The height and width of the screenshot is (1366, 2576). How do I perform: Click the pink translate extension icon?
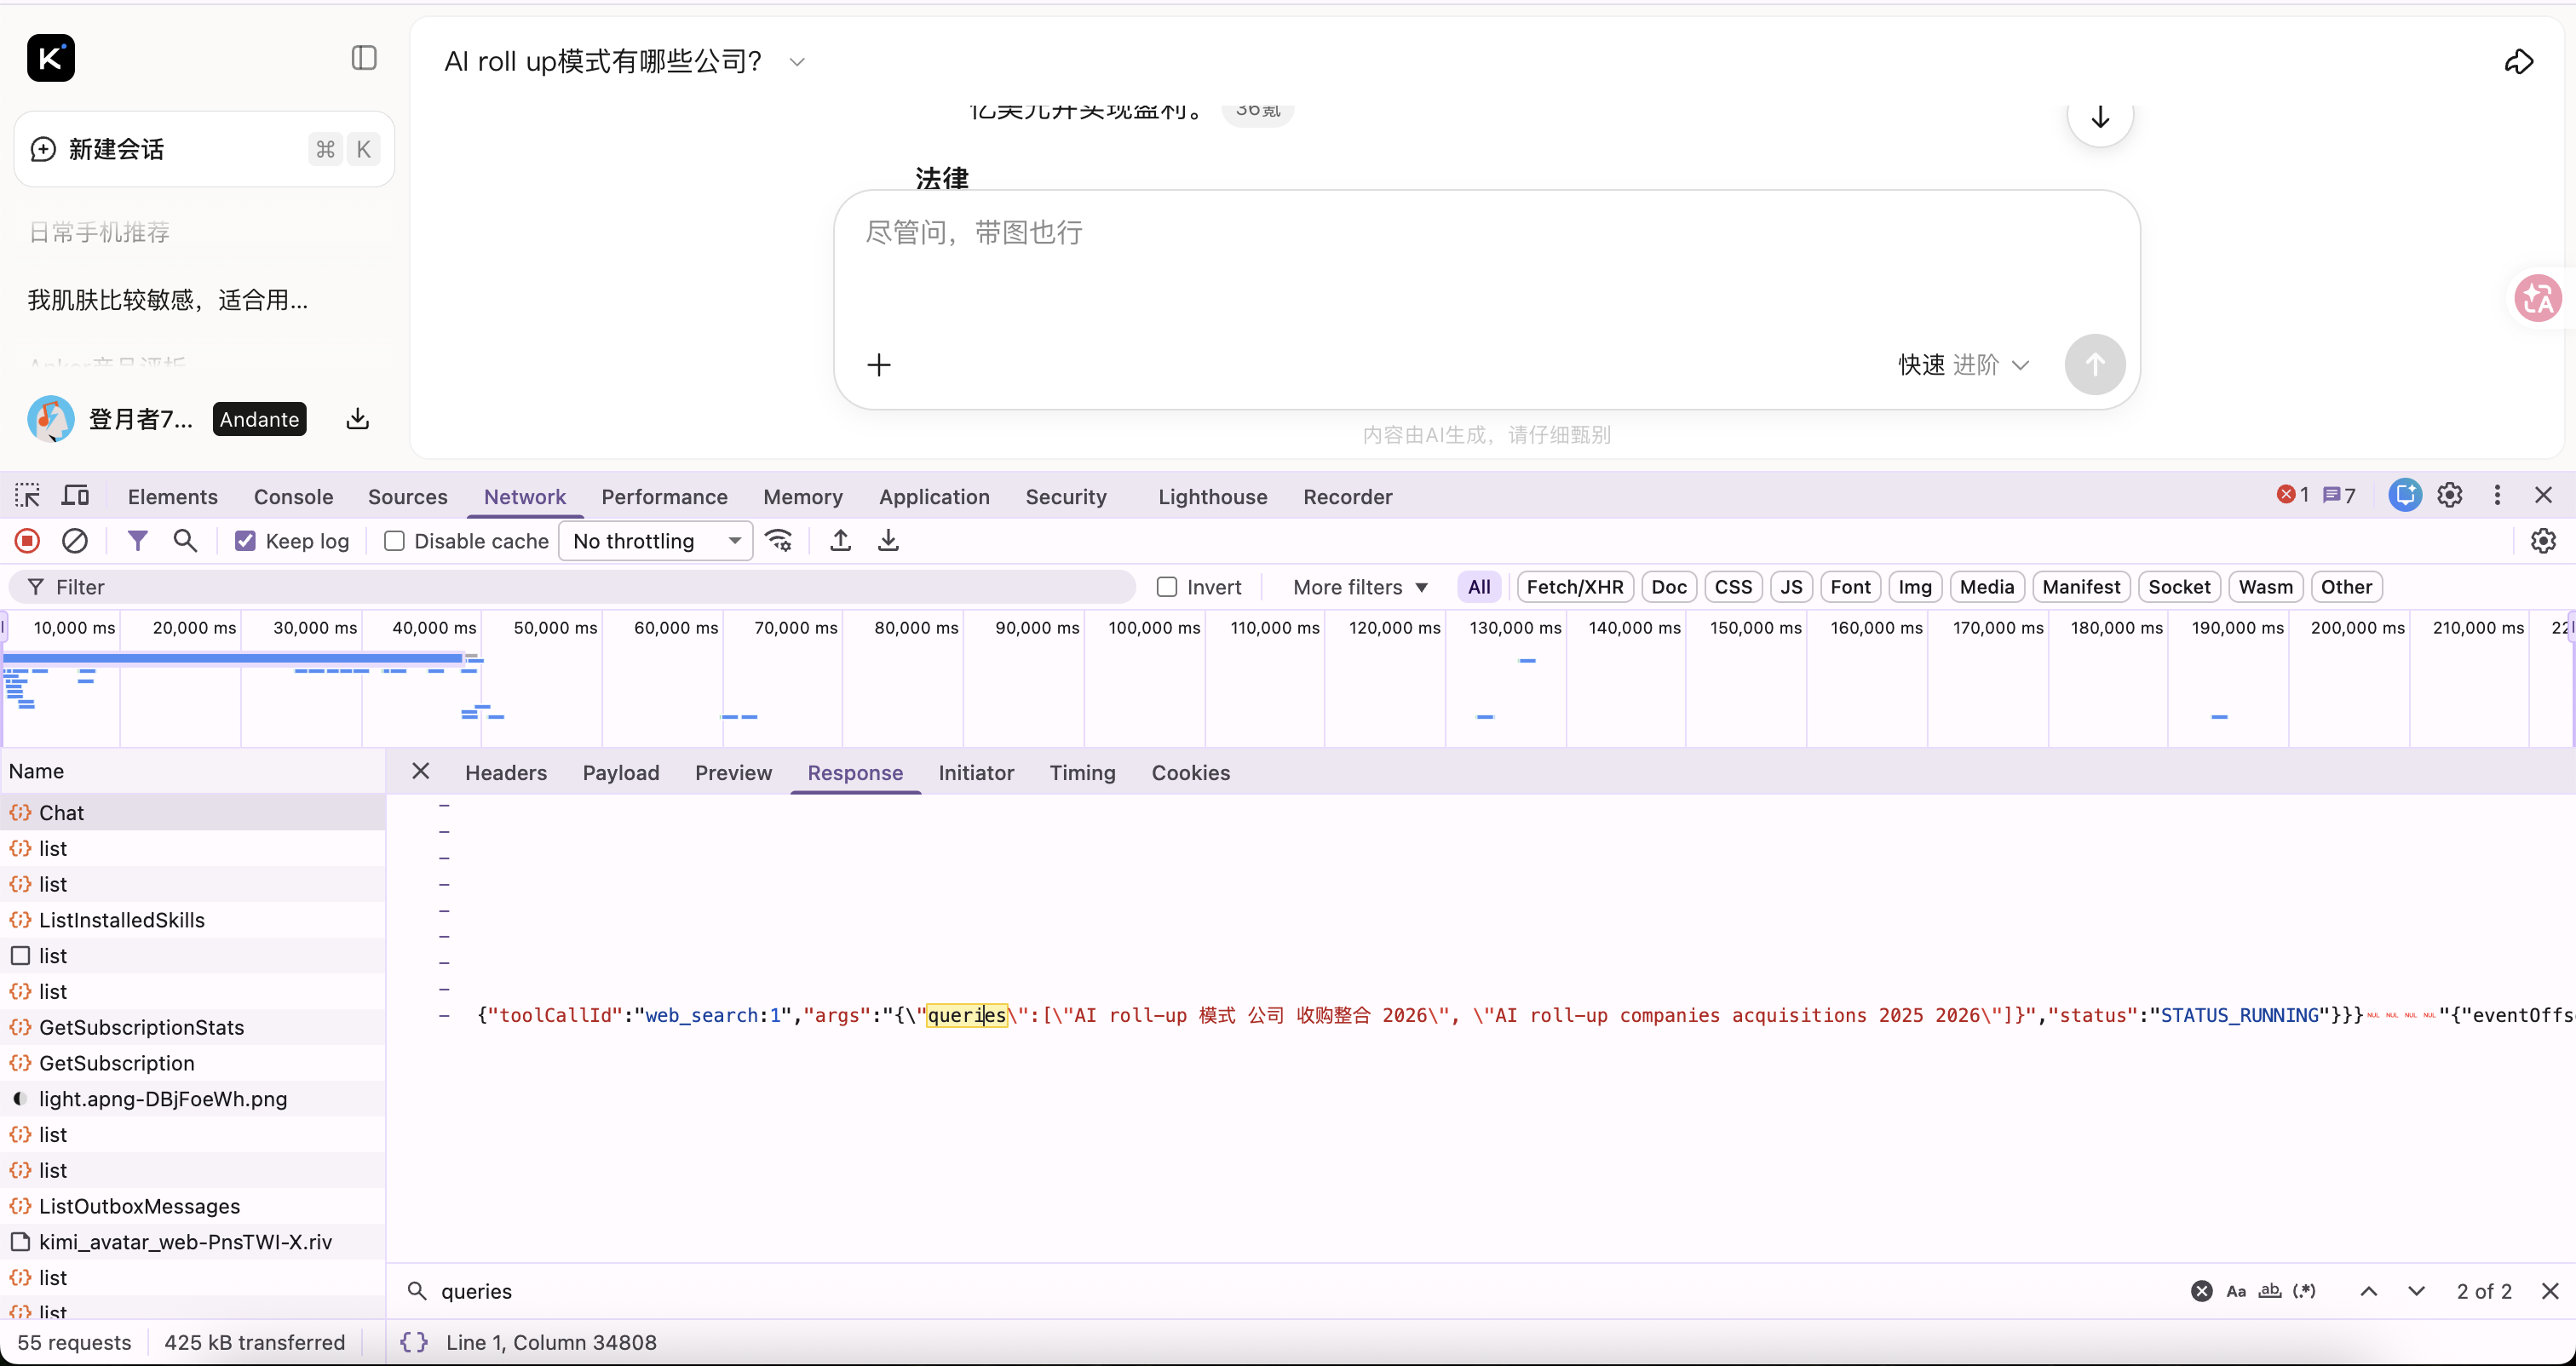coord(2538,297)
